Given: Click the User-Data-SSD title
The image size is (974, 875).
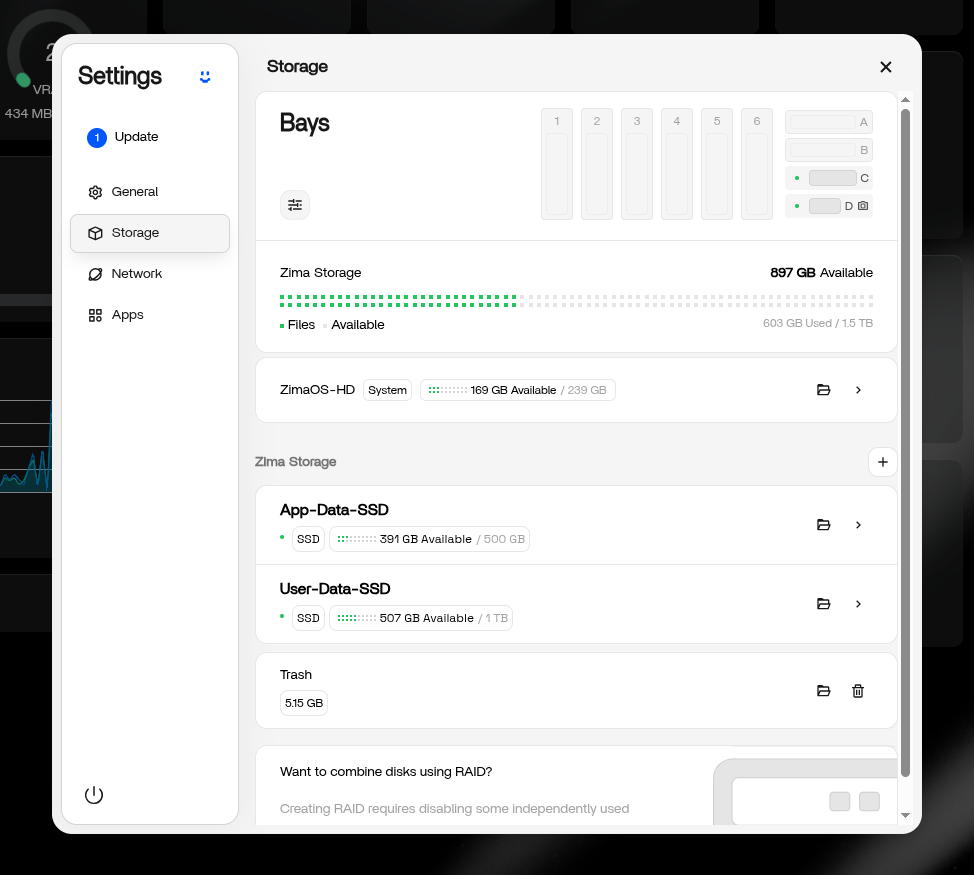Looking at the screenshot, I should (x=335, y=589).
